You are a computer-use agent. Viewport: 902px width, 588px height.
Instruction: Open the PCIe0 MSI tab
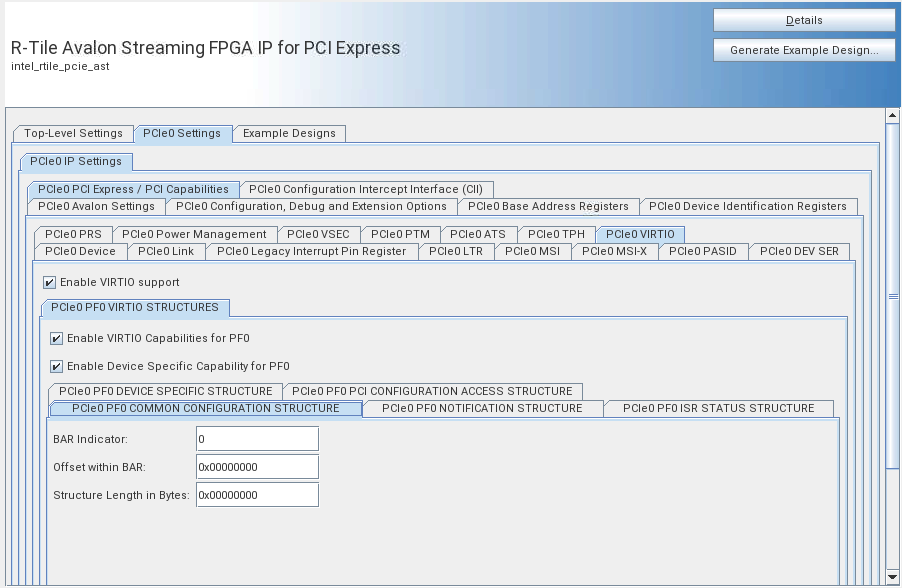pos(533,251)
